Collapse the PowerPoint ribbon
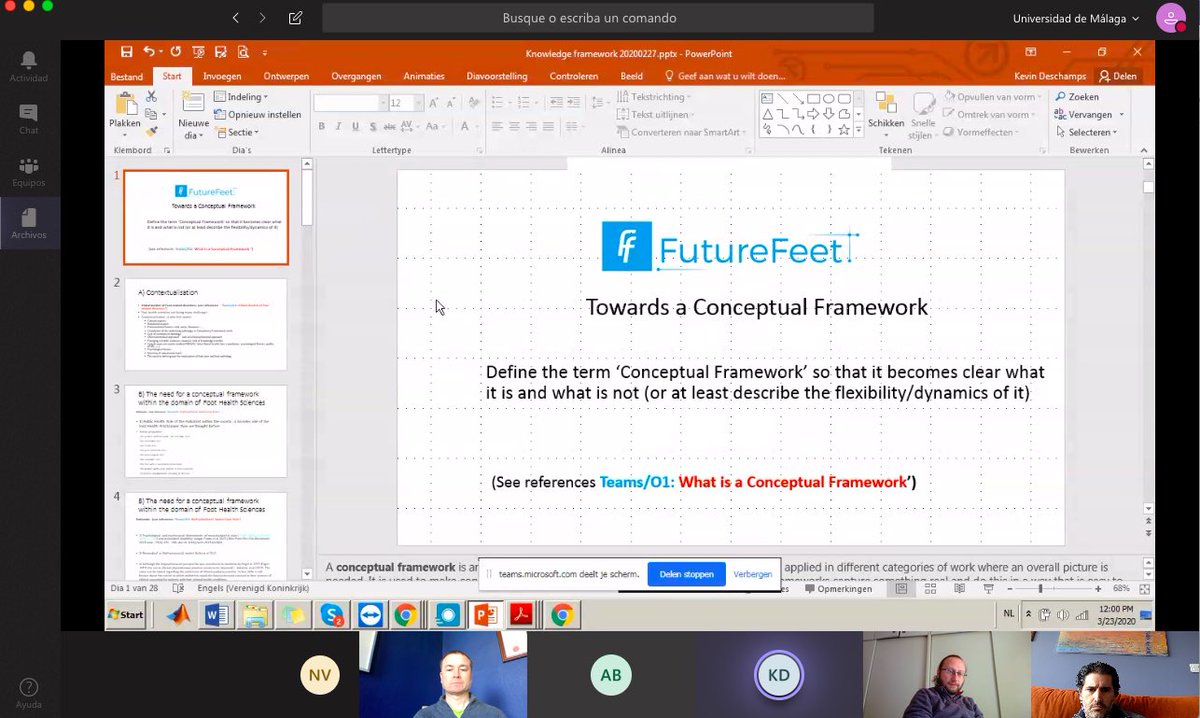This screenshot has width=1200, height=718. (1146, 151)
